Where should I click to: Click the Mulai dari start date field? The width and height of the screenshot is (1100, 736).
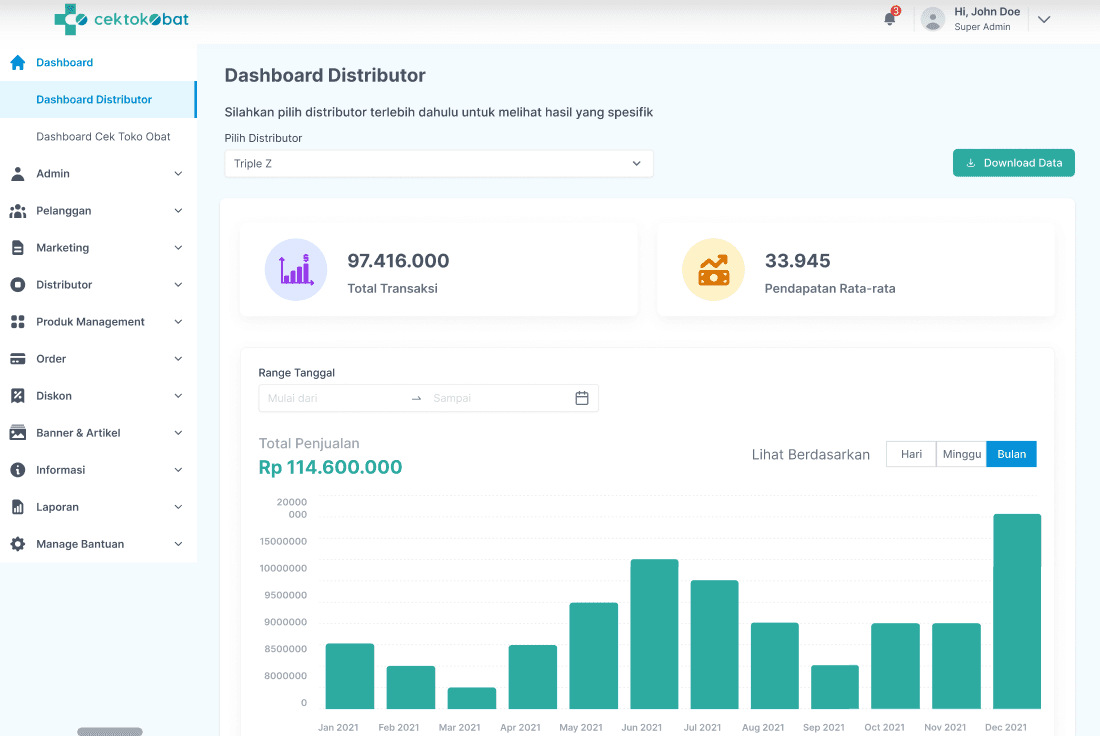tap(333, 398)
